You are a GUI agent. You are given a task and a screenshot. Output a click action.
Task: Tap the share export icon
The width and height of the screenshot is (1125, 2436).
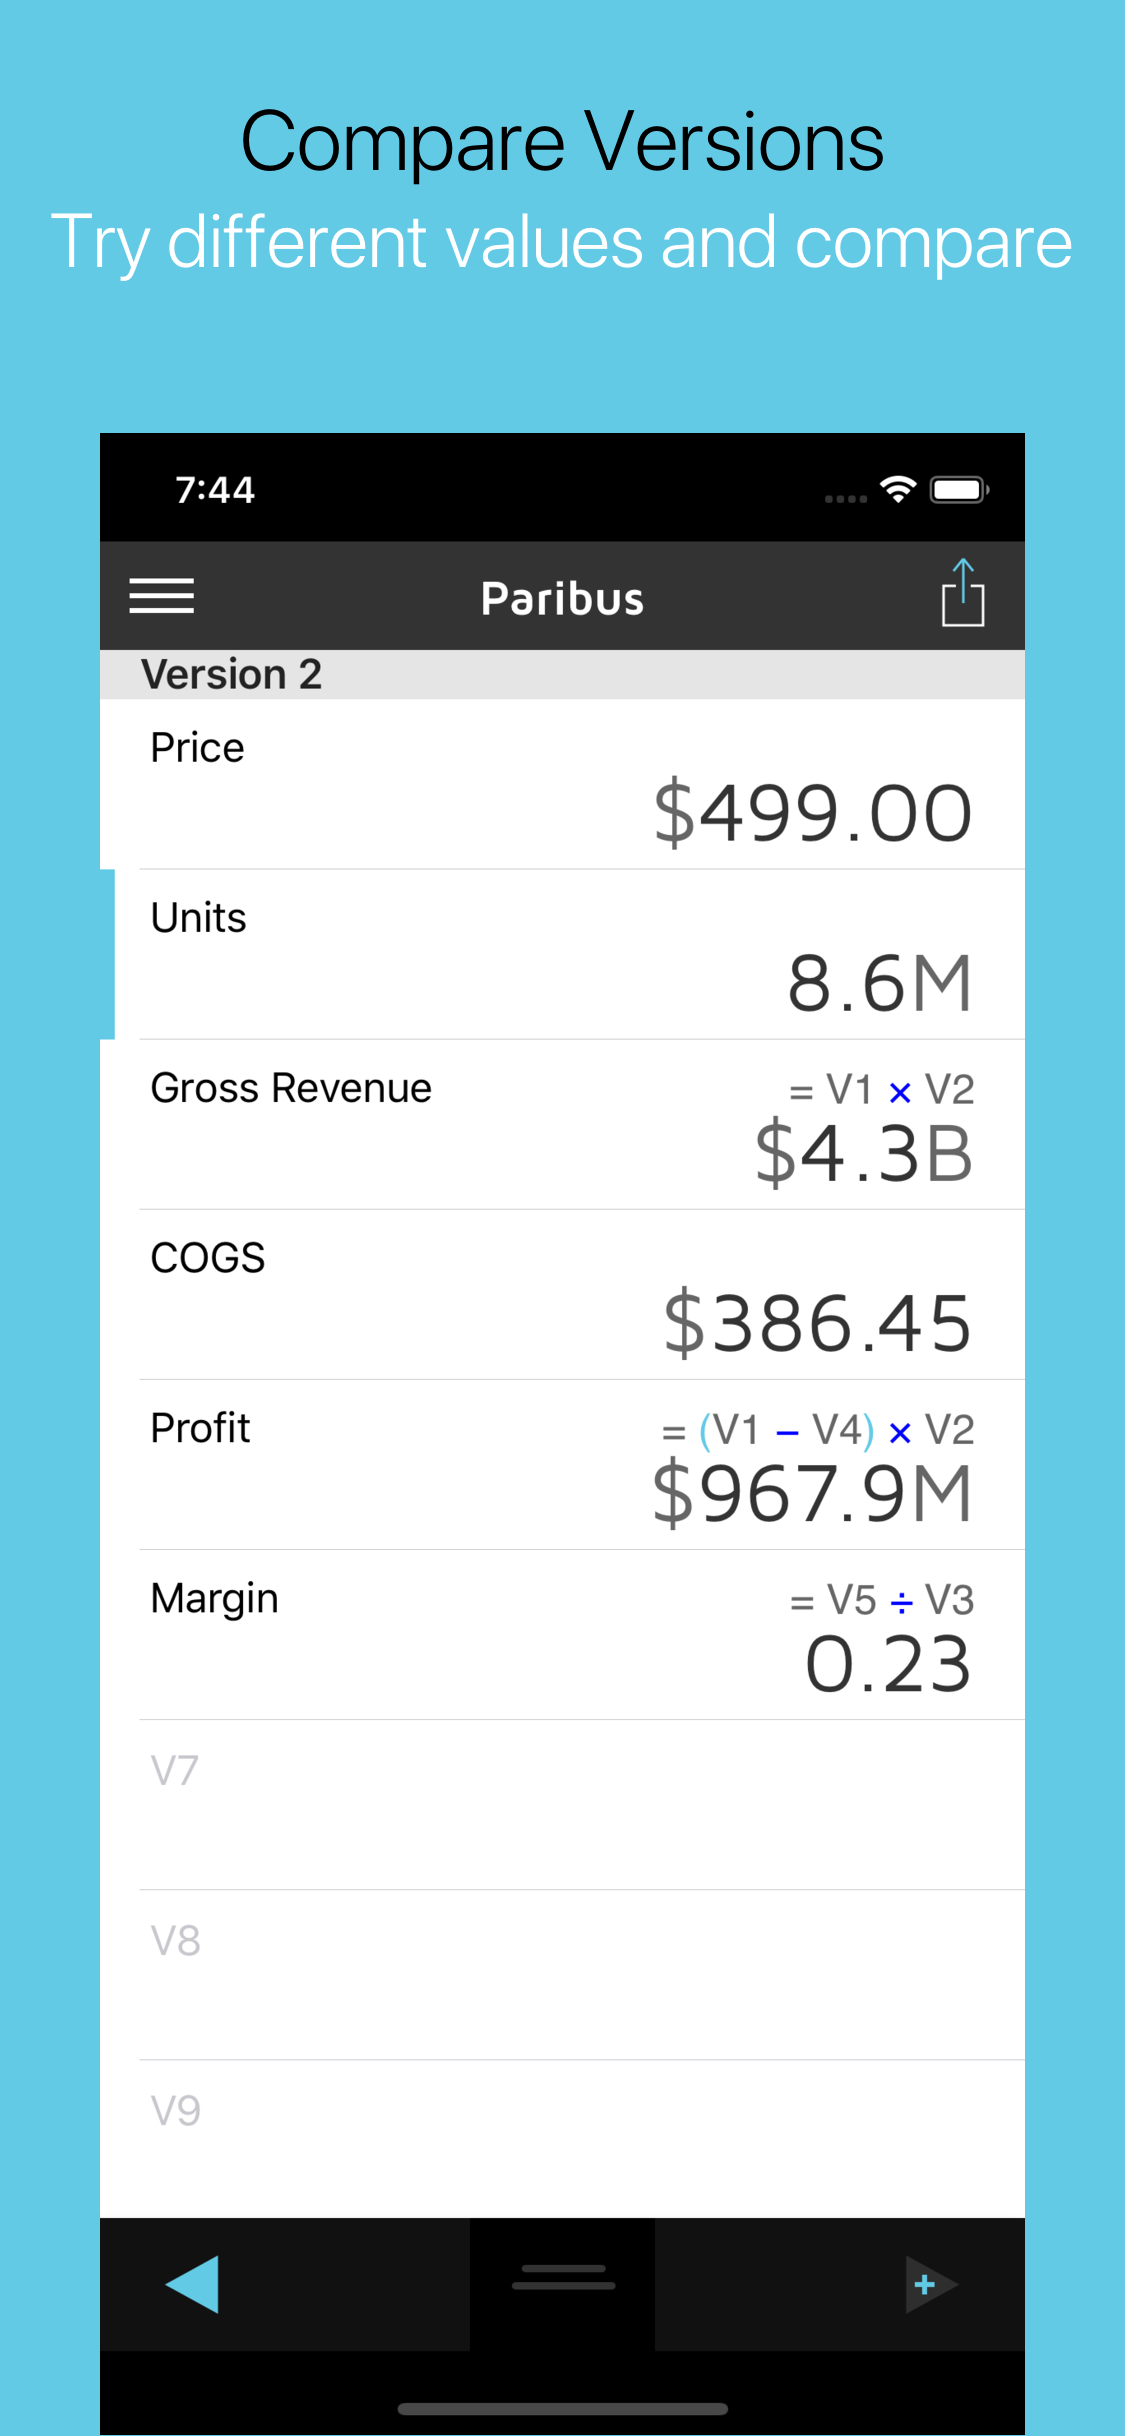pos(962,594)
